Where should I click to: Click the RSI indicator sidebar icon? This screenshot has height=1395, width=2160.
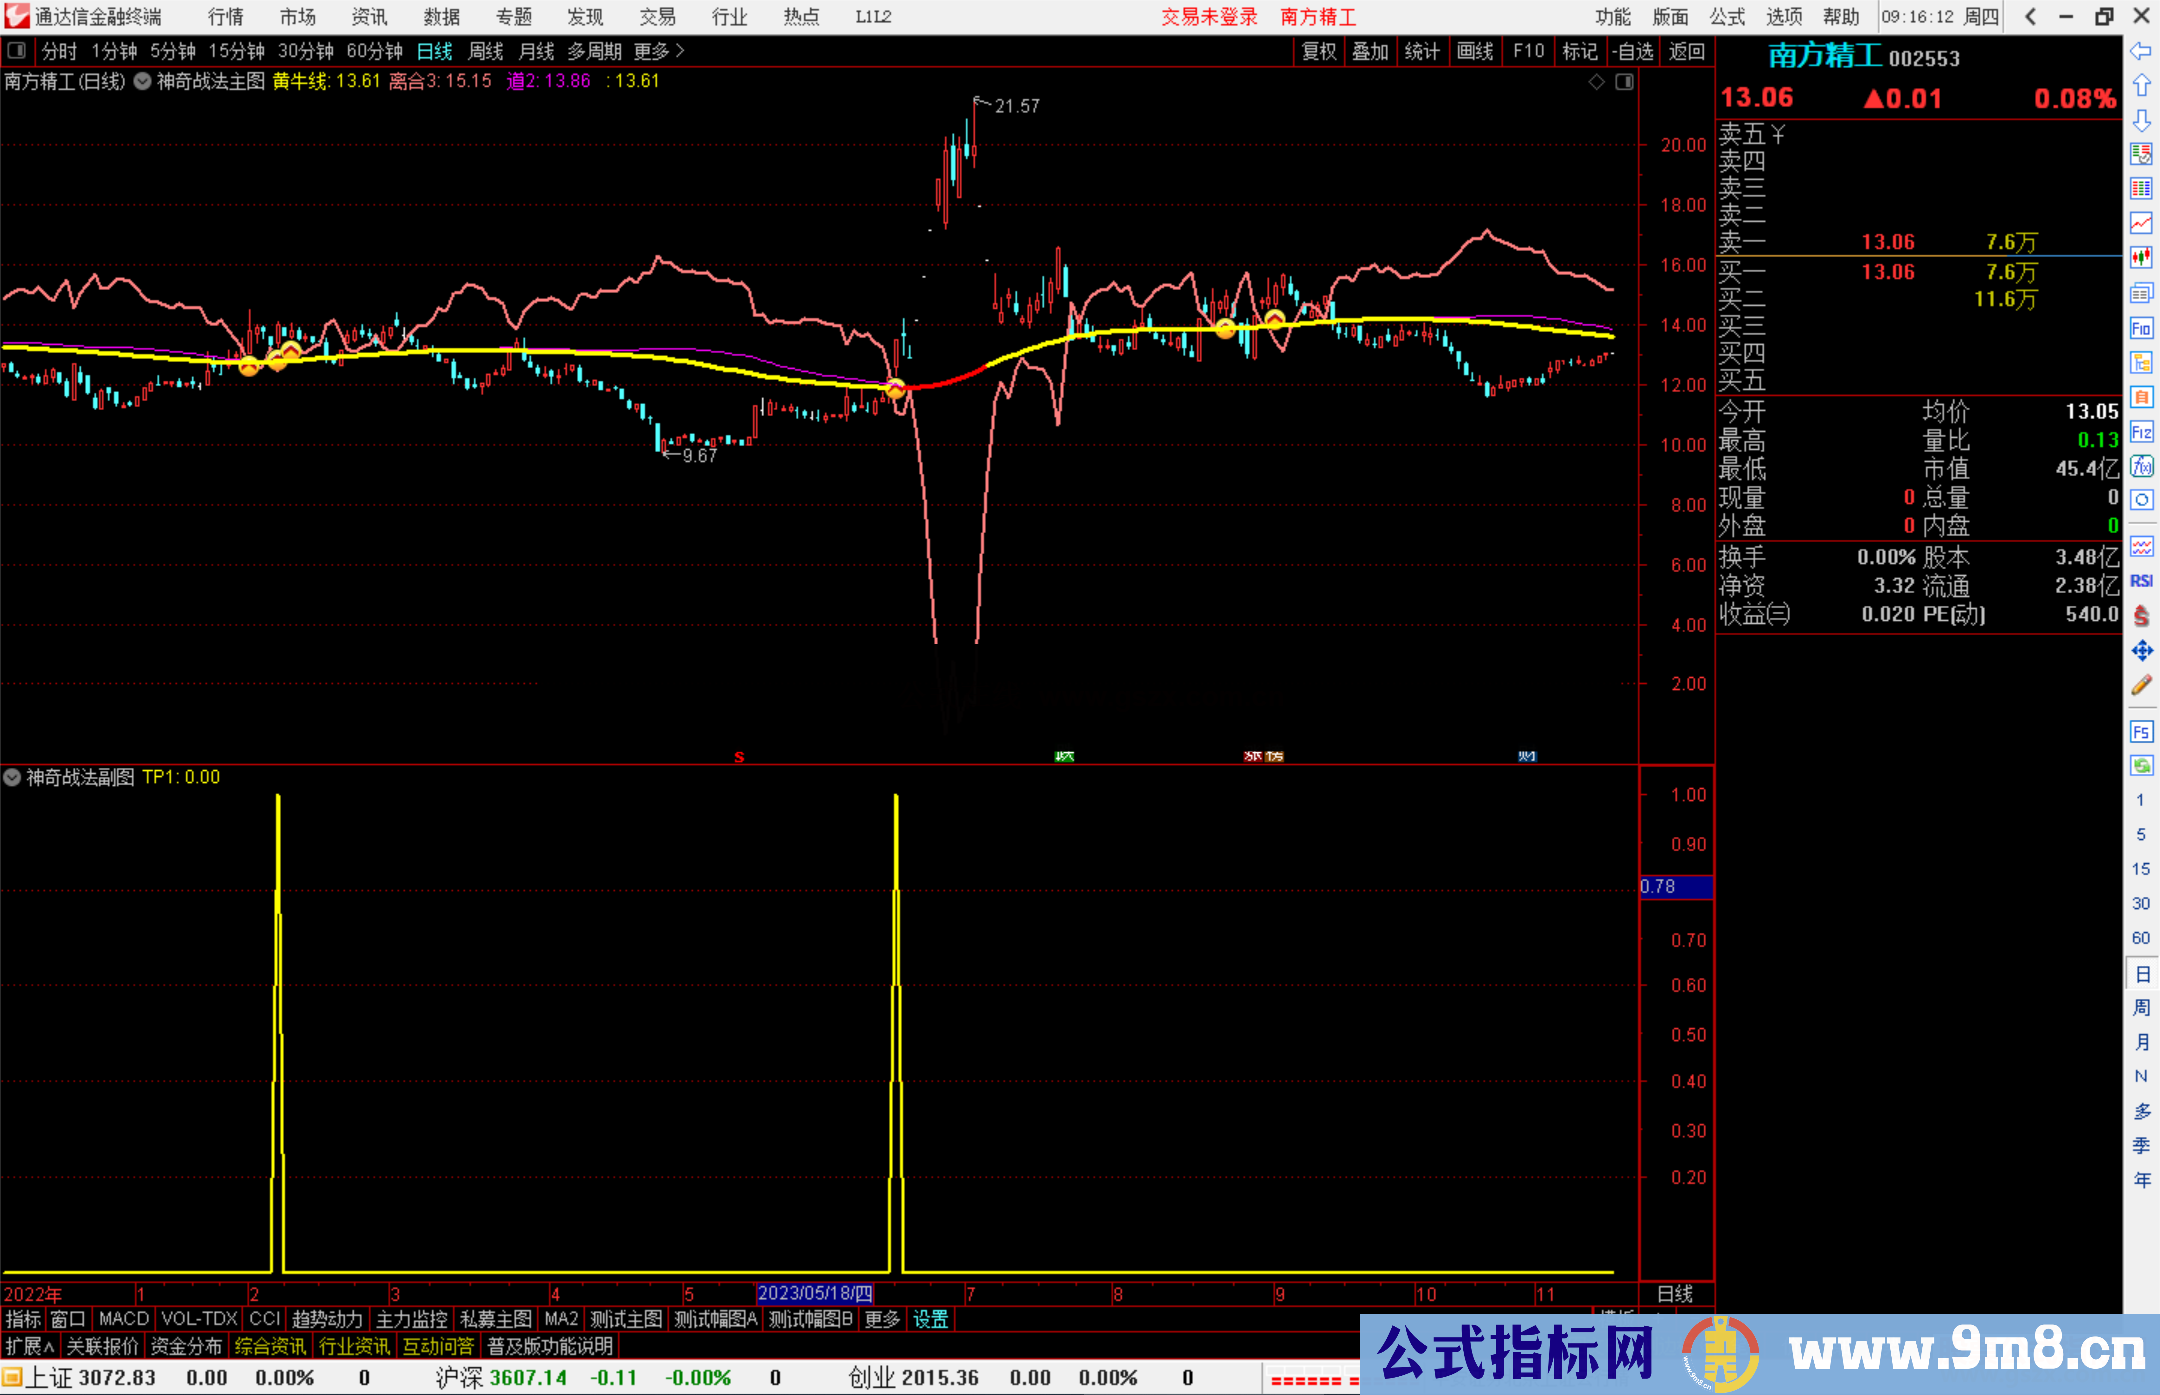point(2141,581)
